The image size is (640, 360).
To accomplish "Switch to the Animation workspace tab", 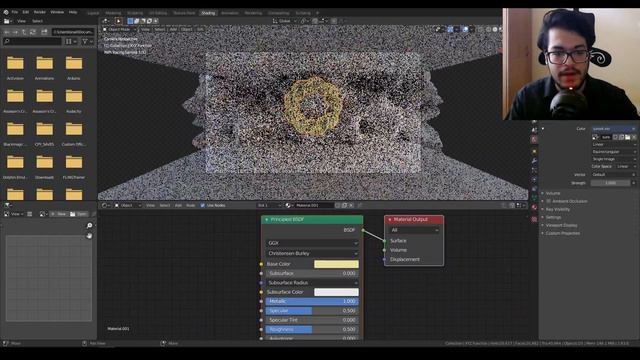I will coord(229,13).
